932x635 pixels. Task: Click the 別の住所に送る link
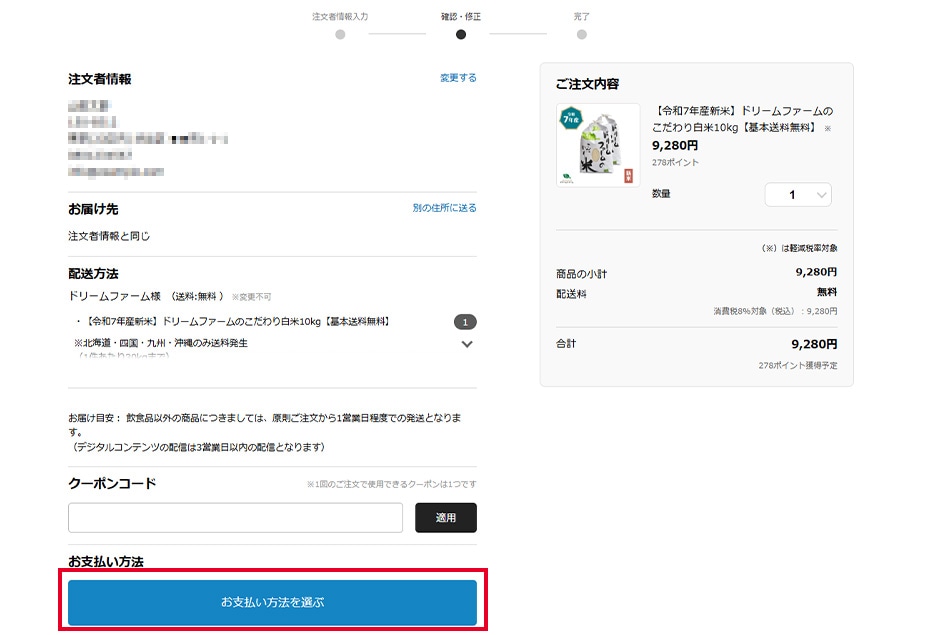pyautogui.click(x=444, y=208)
